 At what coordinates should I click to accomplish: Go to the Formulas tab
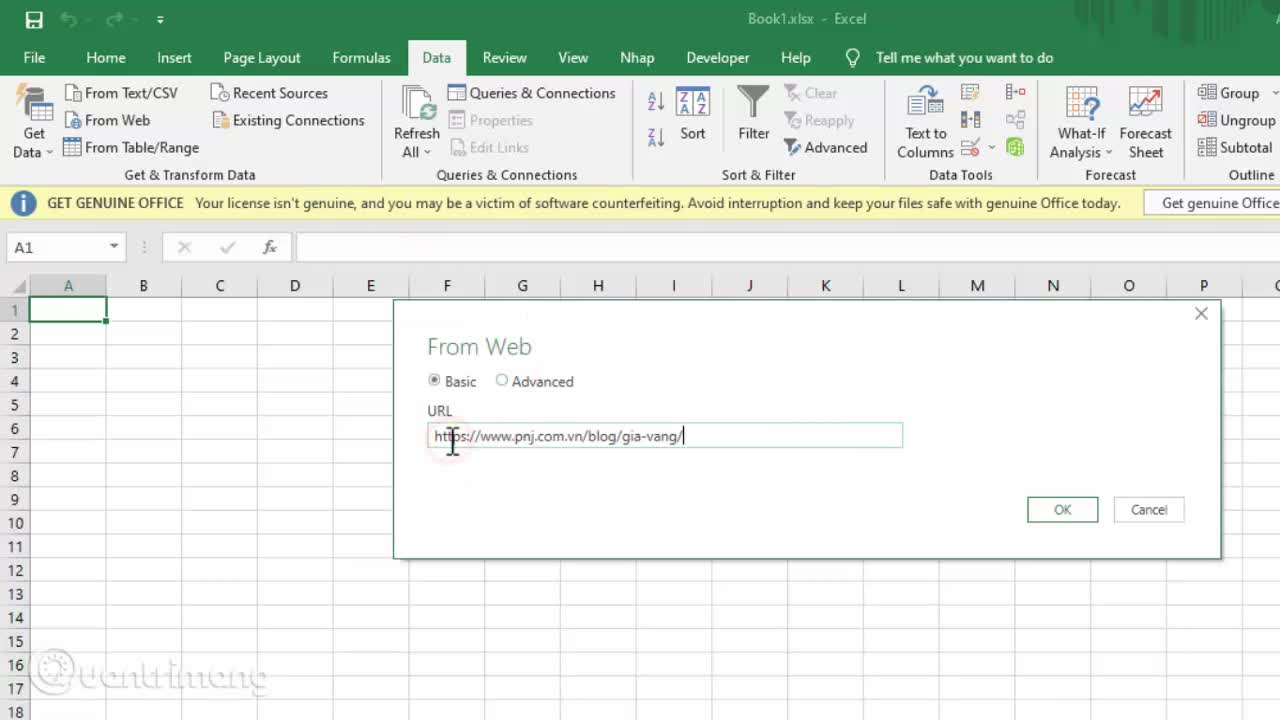point(361,58)
